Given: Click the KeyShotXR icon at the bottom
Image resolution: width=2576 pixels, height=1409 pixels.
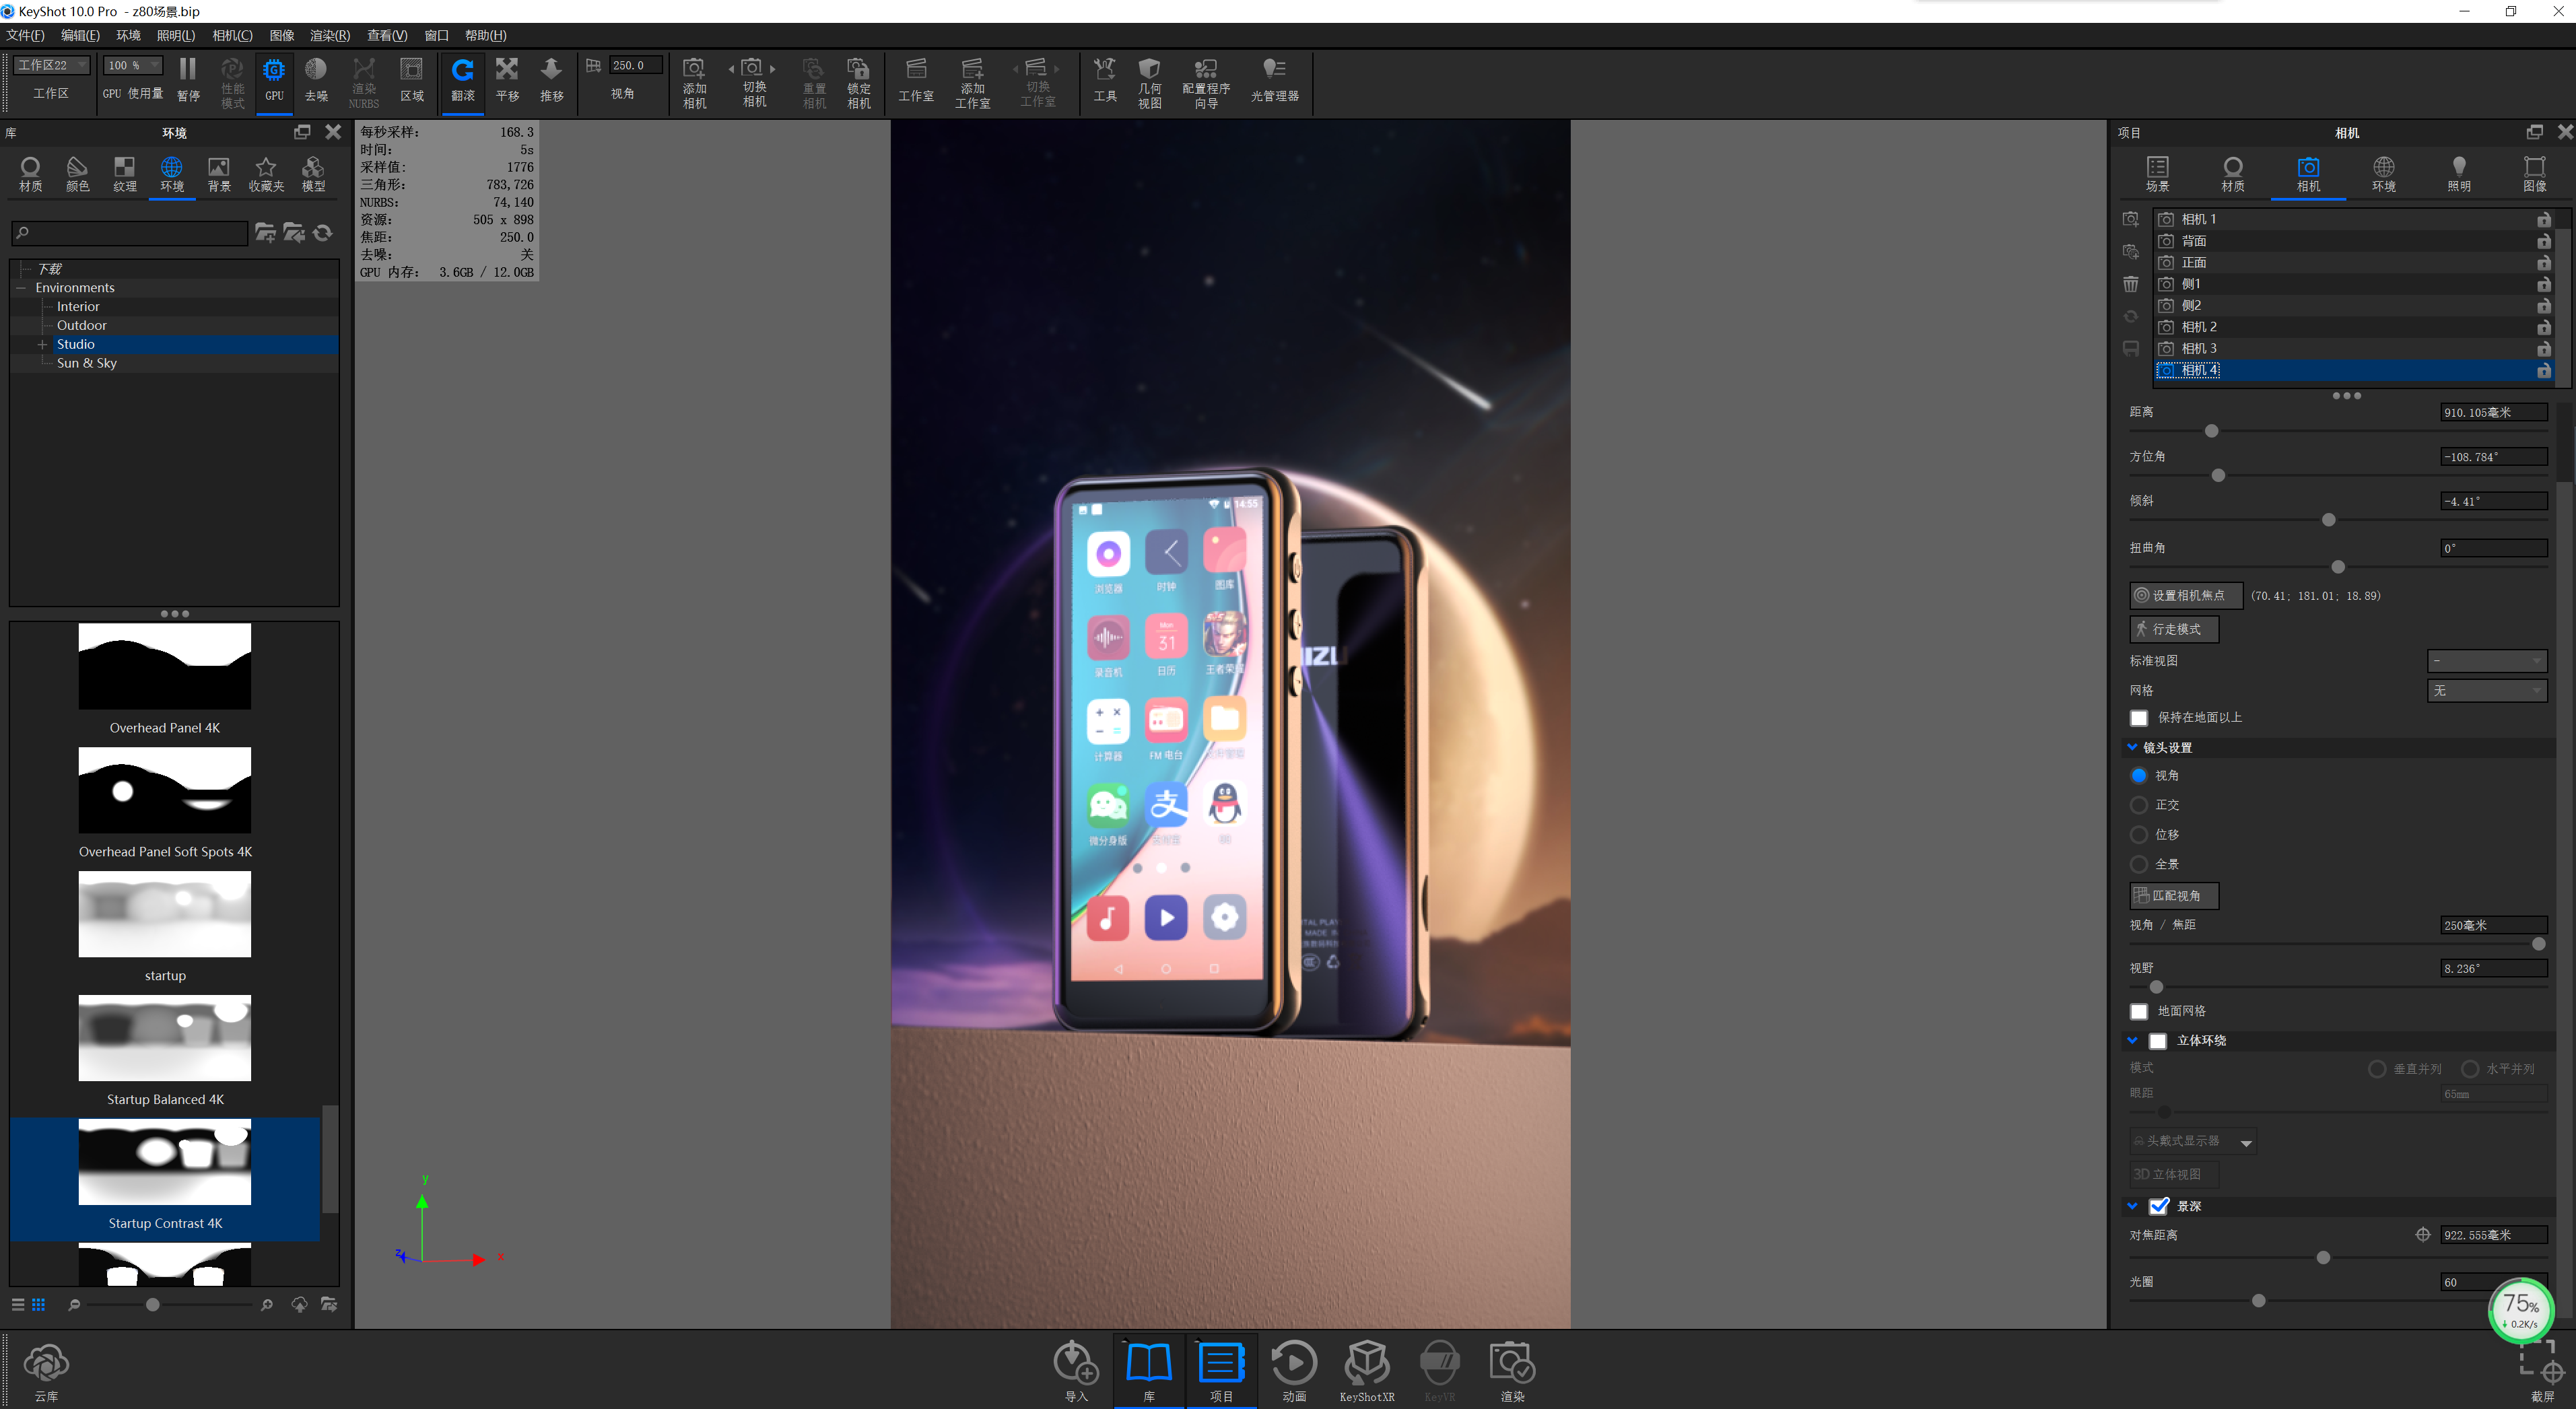Looking at the screenshot, I should point(1367,1368).
